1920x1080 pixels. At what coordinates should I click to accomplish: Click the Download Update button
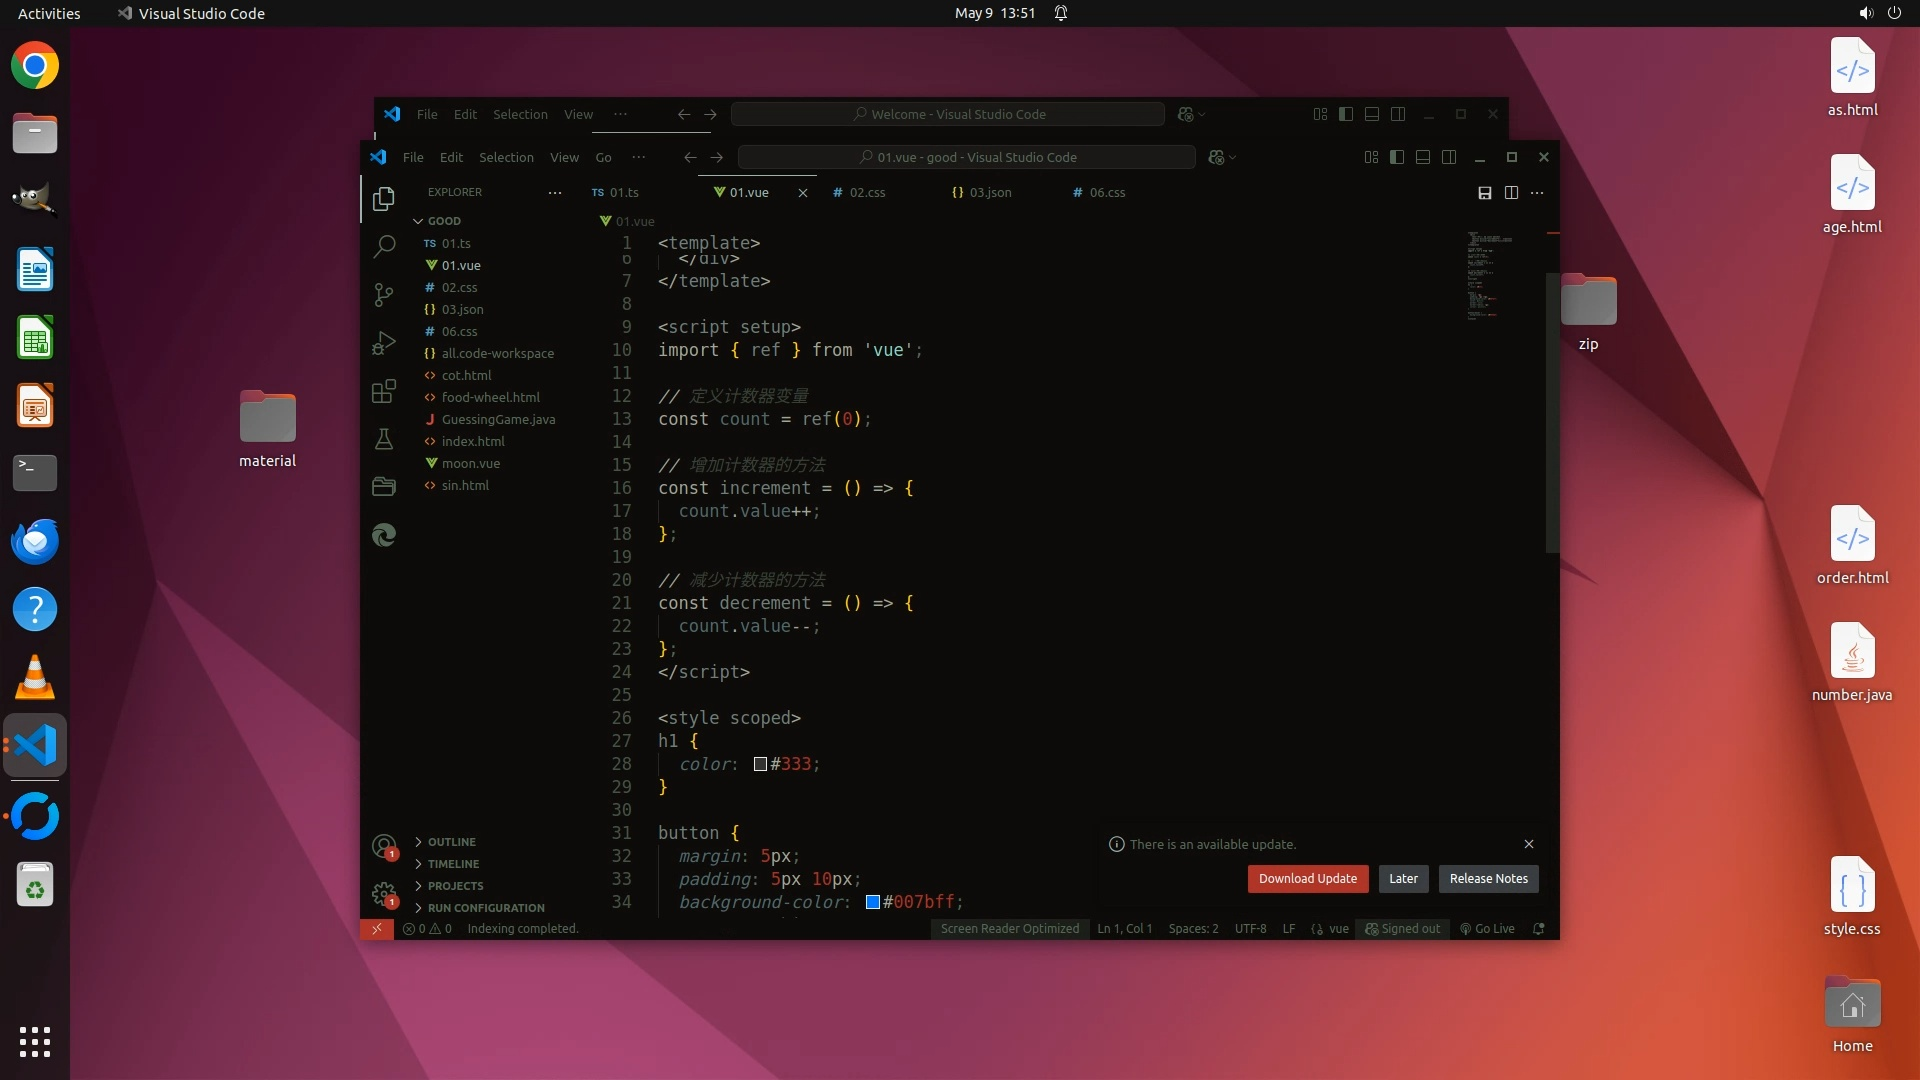click(1307, 879)
